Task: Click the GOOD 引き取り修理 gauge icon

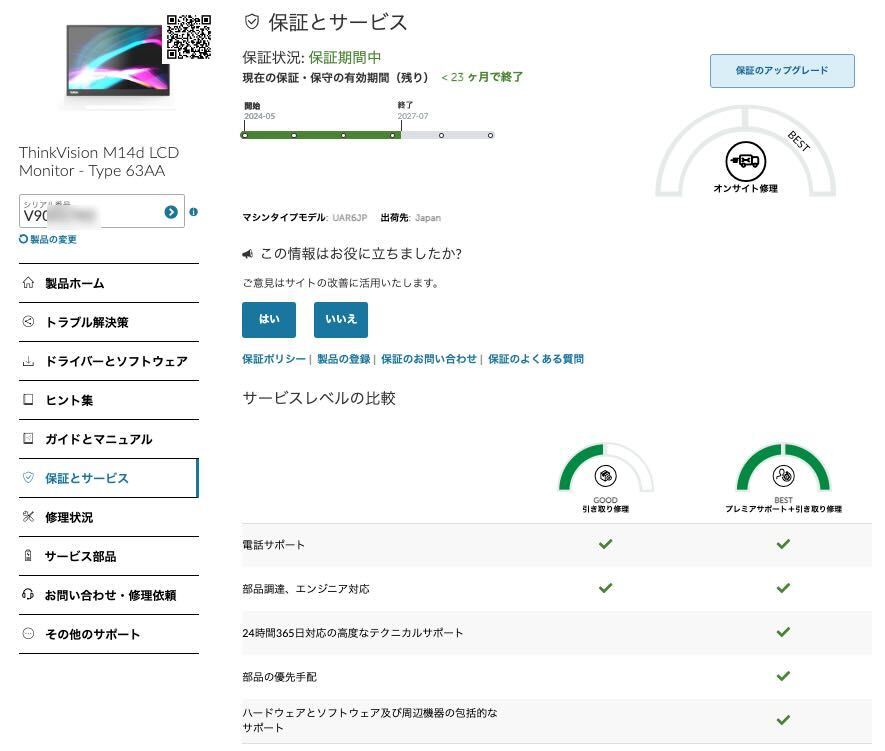Action: coord(606,476)
